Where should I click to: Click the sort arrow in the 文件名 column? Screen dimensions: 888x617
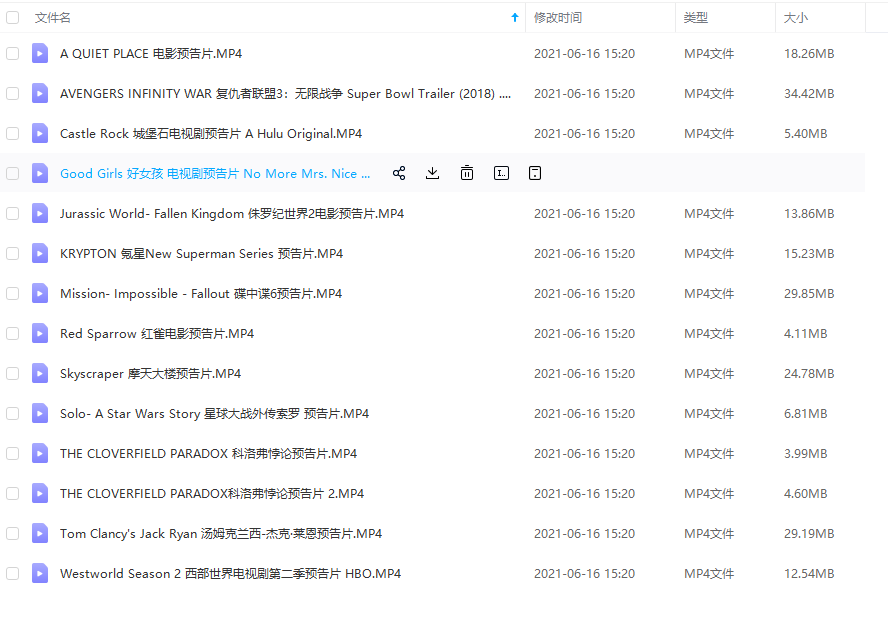[515, 17]
